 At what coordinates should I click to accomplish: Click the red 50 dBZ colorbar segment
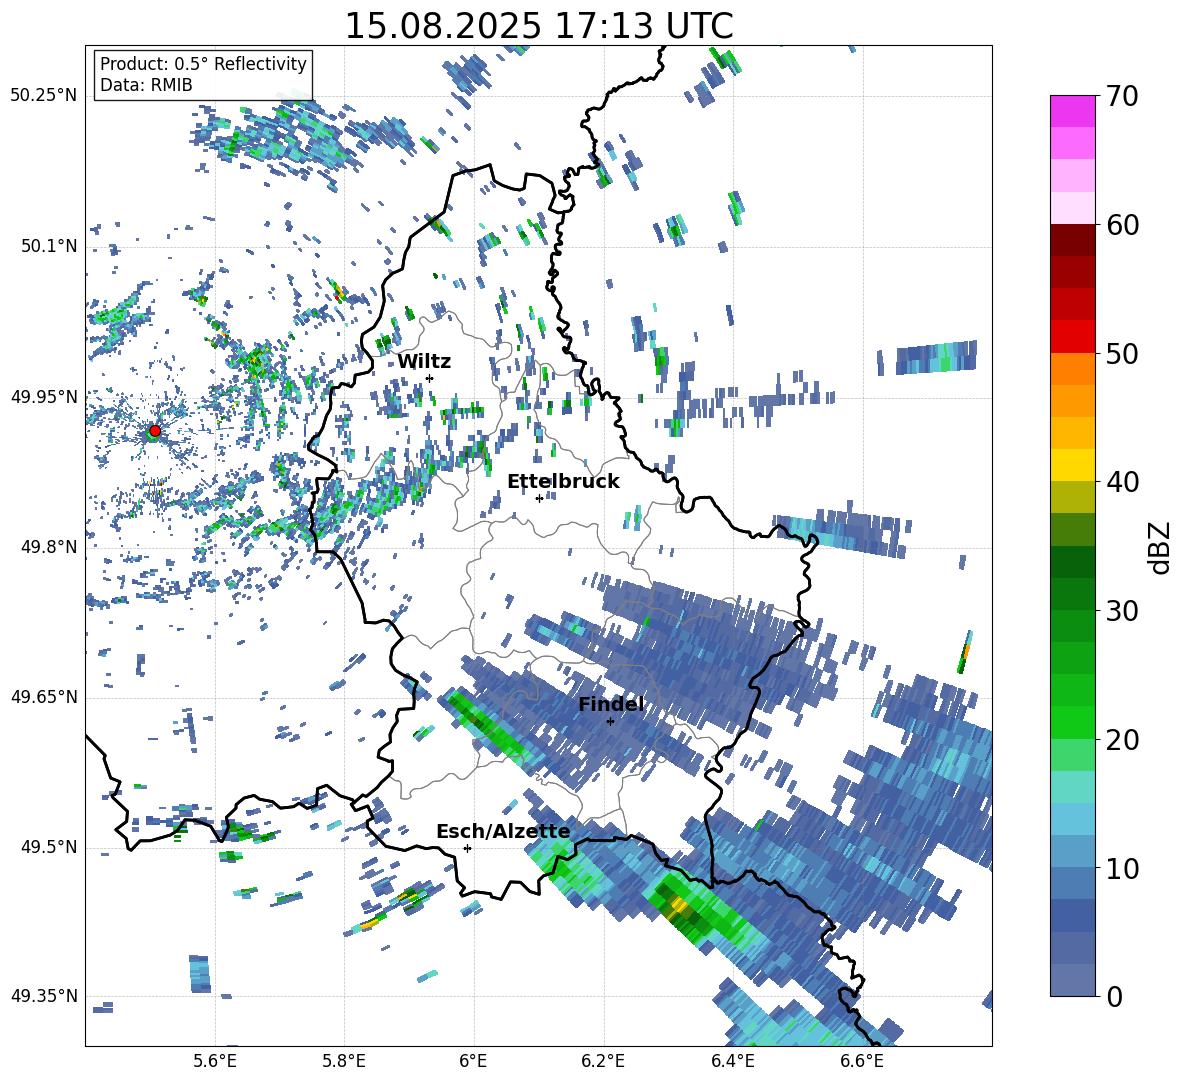[x=1073, y=337]
